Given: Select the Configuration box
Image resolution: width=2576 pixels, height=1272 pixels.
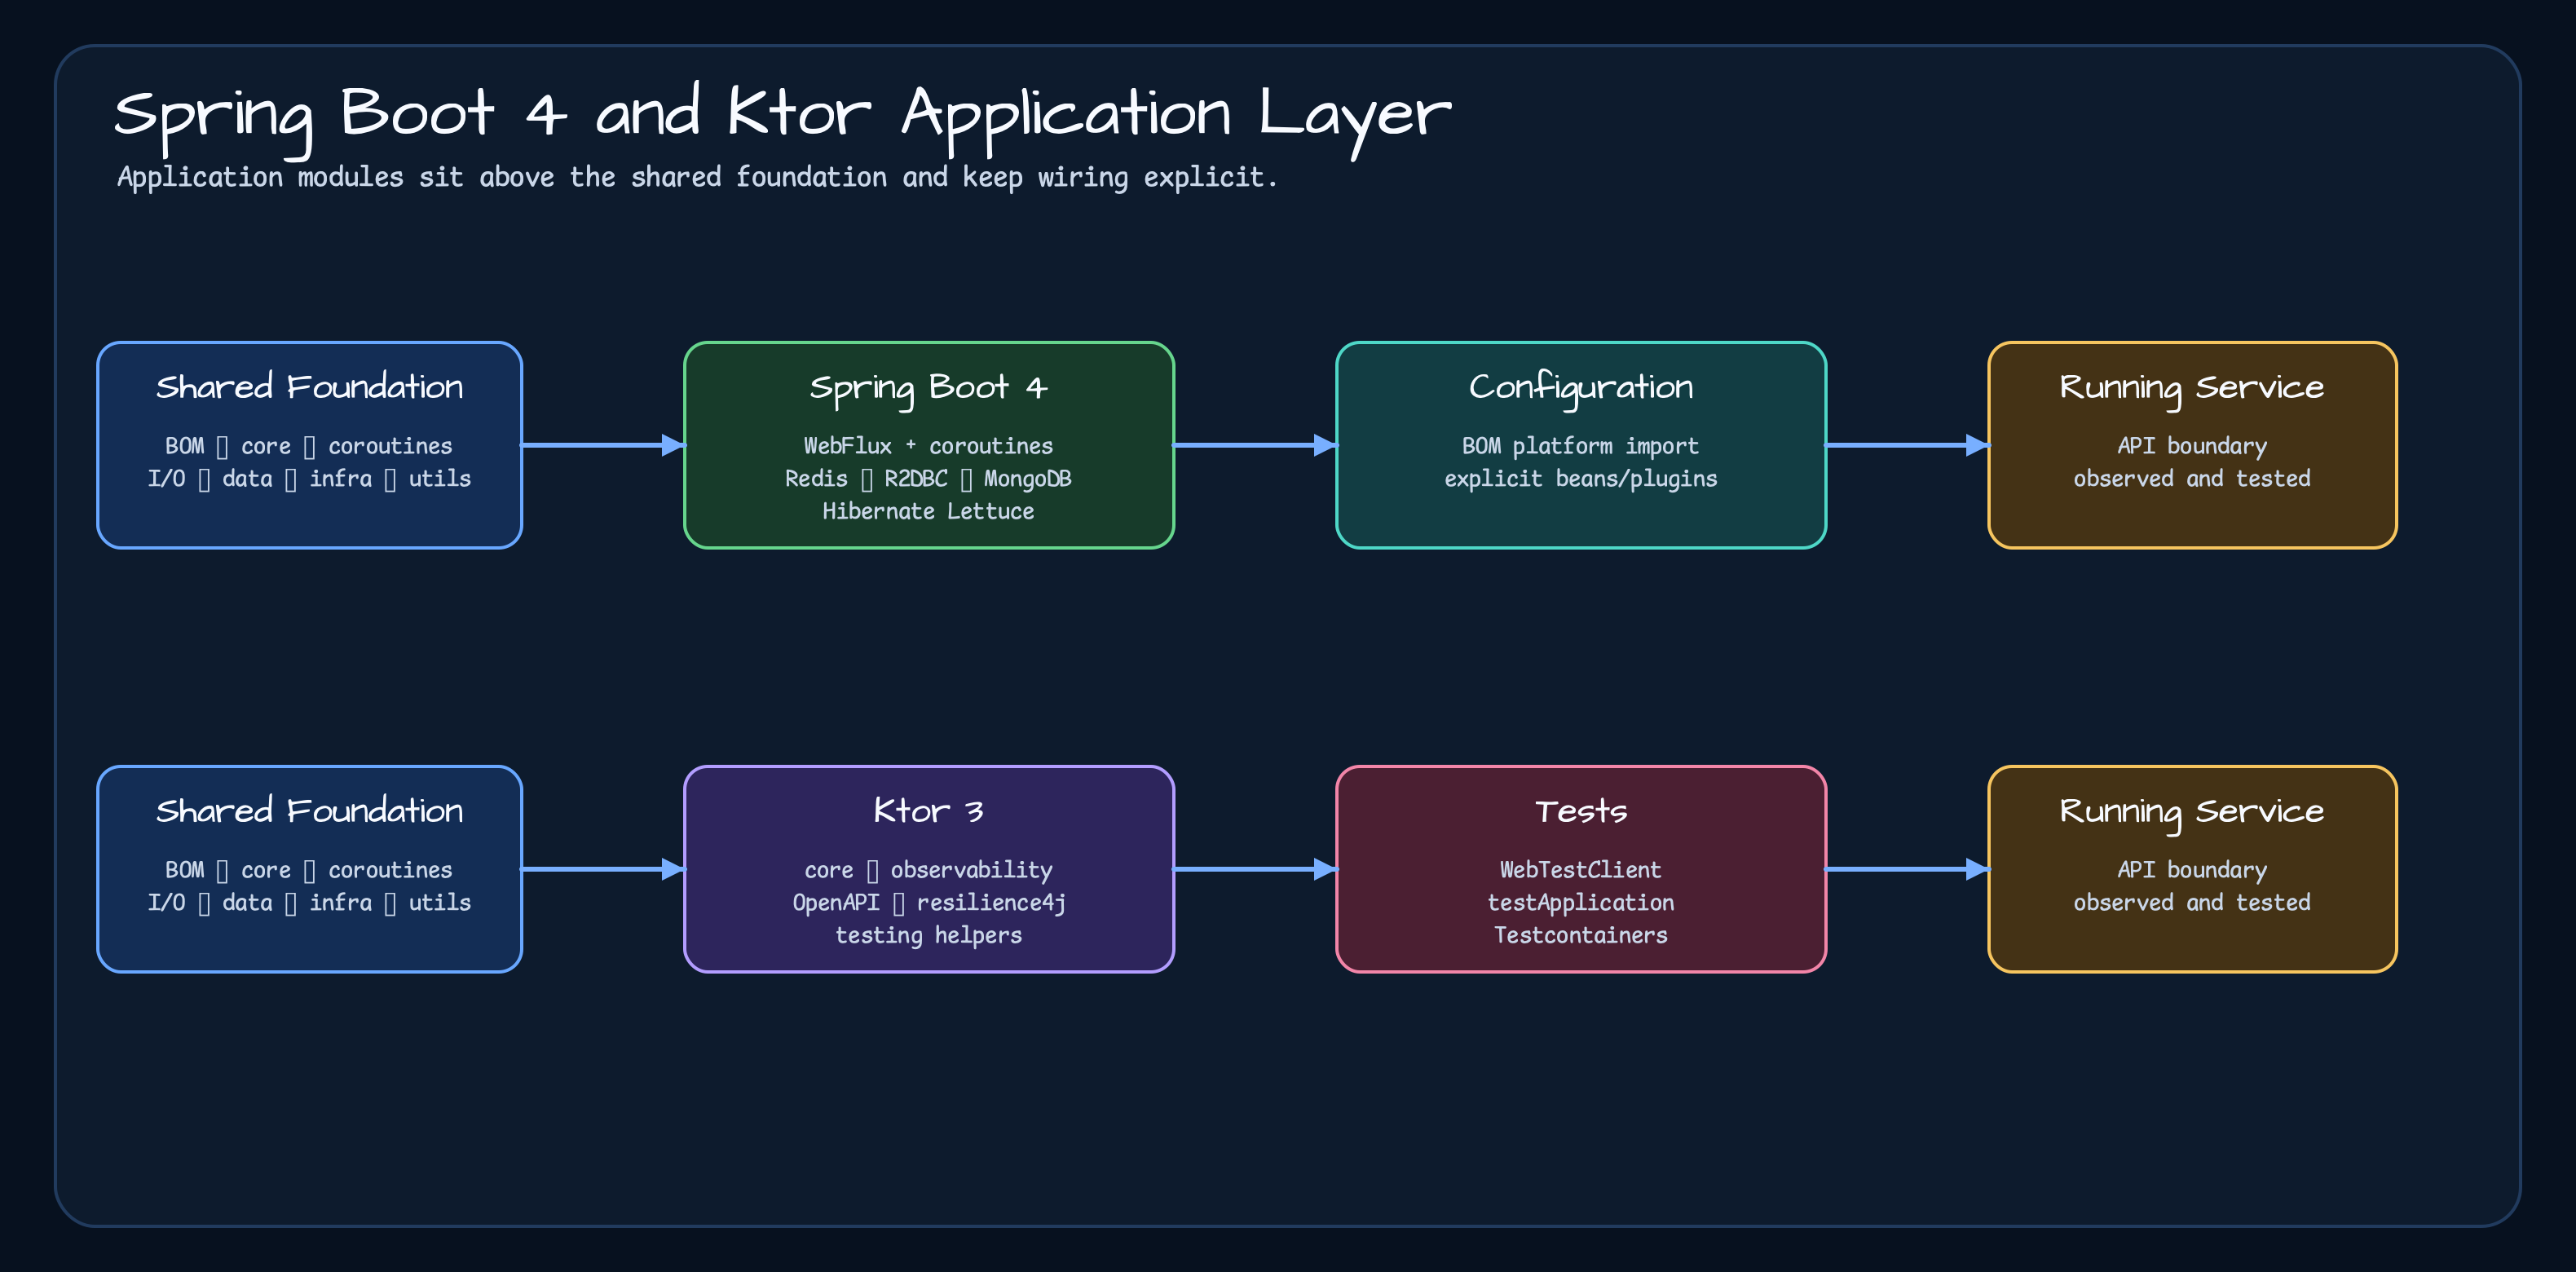Looking at the screenshot, I should (1581, 445).
